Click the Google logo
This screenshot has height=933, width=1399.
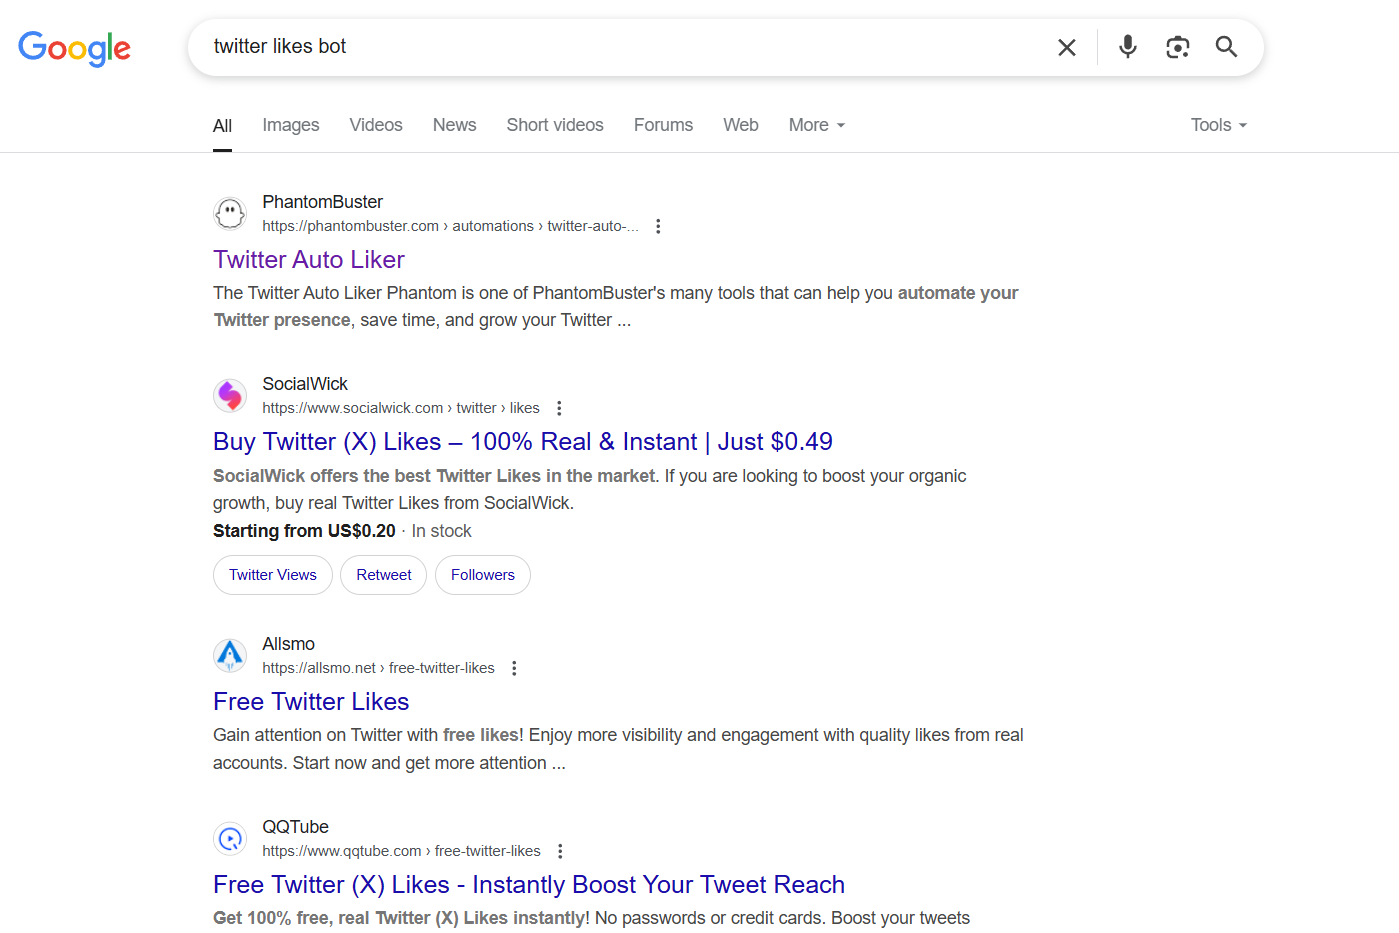tap(75, 48)
